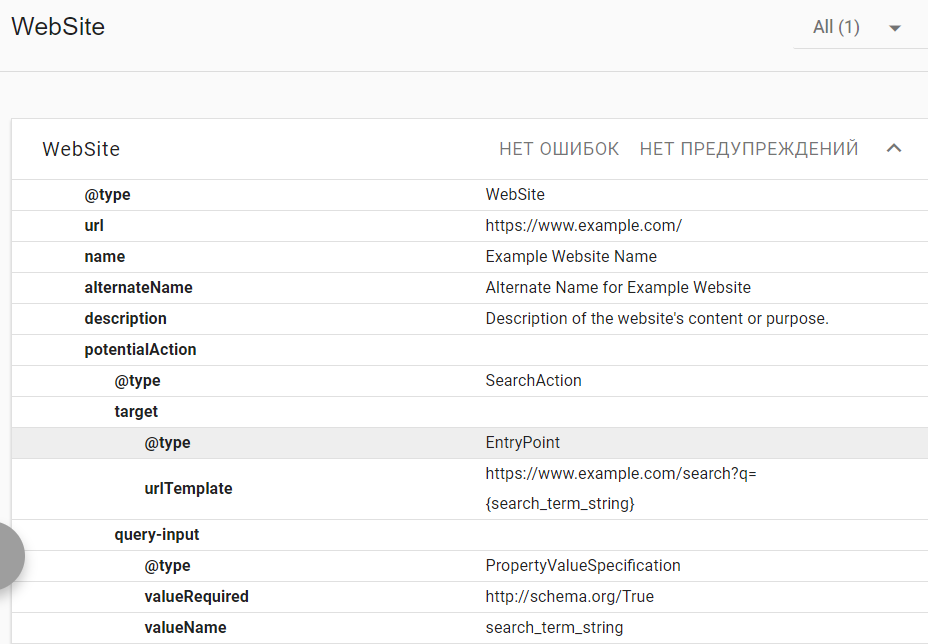Click the grey circular button at left edge
Viewport: 928px width, 644px height.
[8, 555]
